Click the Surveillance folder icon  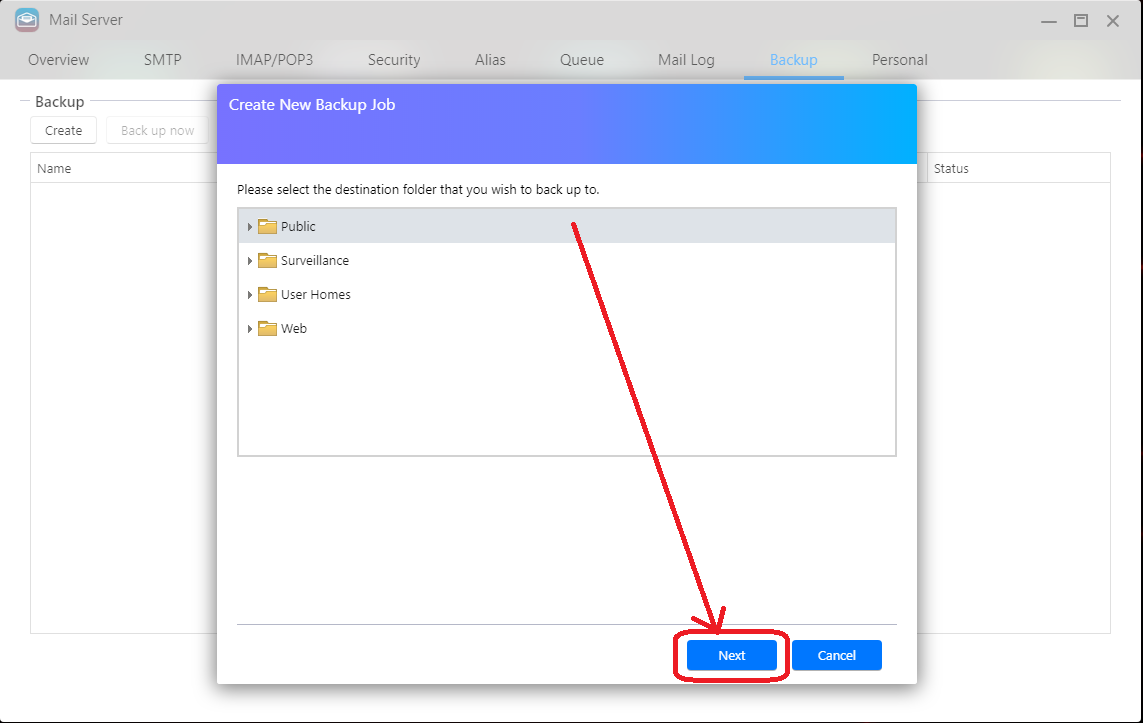click(x=268, y=260)
